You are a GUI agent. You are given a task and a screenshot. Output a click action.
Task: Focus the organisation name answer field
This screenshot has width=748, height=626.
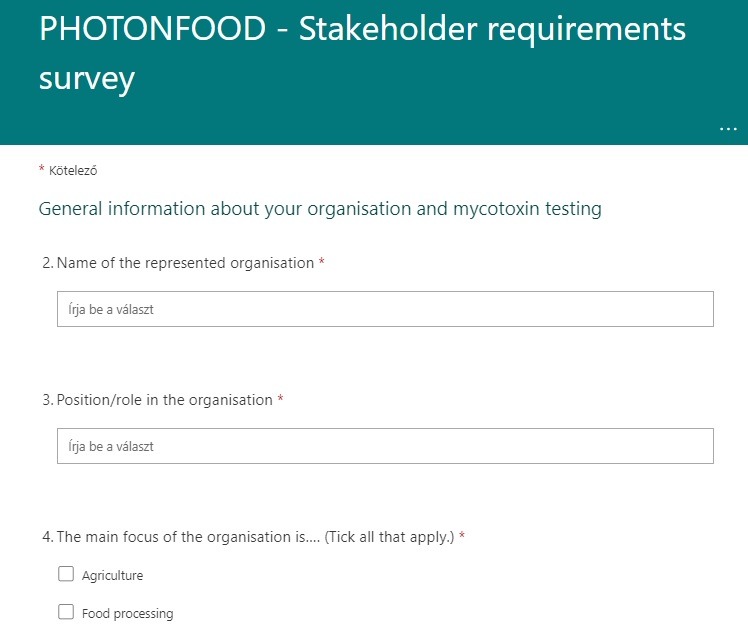(x=385, y=309)
